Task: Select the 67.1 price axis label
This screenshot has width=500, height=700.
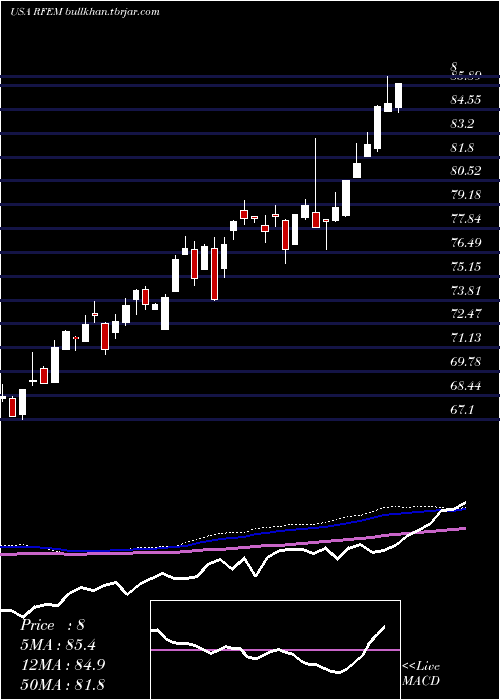Action: pyautogui.click(x=462, y=410)
